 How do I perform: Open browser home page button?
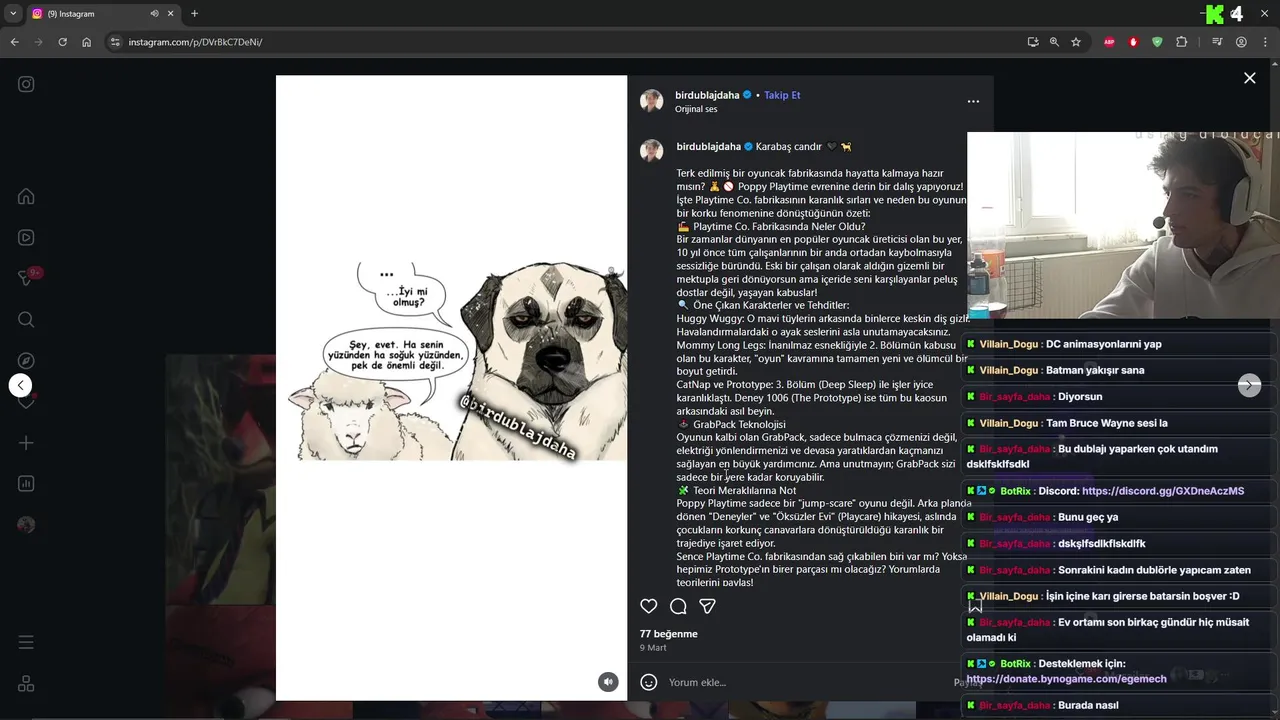click(x=87, y=42)
